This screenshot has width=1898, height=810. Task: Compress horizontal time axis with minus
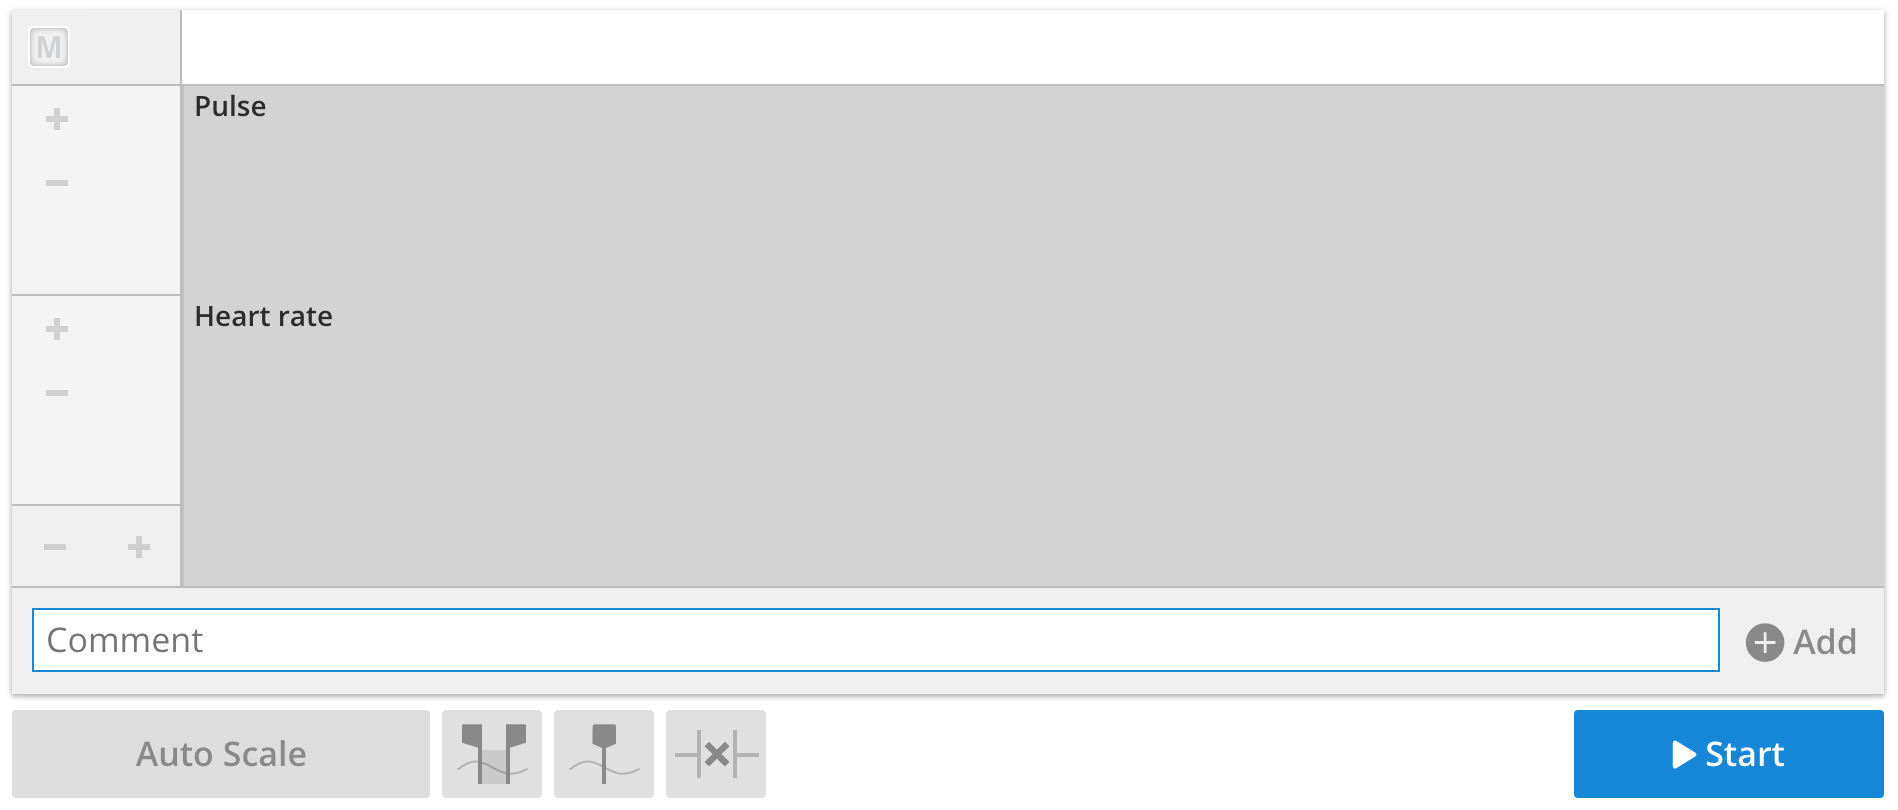pyautogui.click(x=55, y=547)
